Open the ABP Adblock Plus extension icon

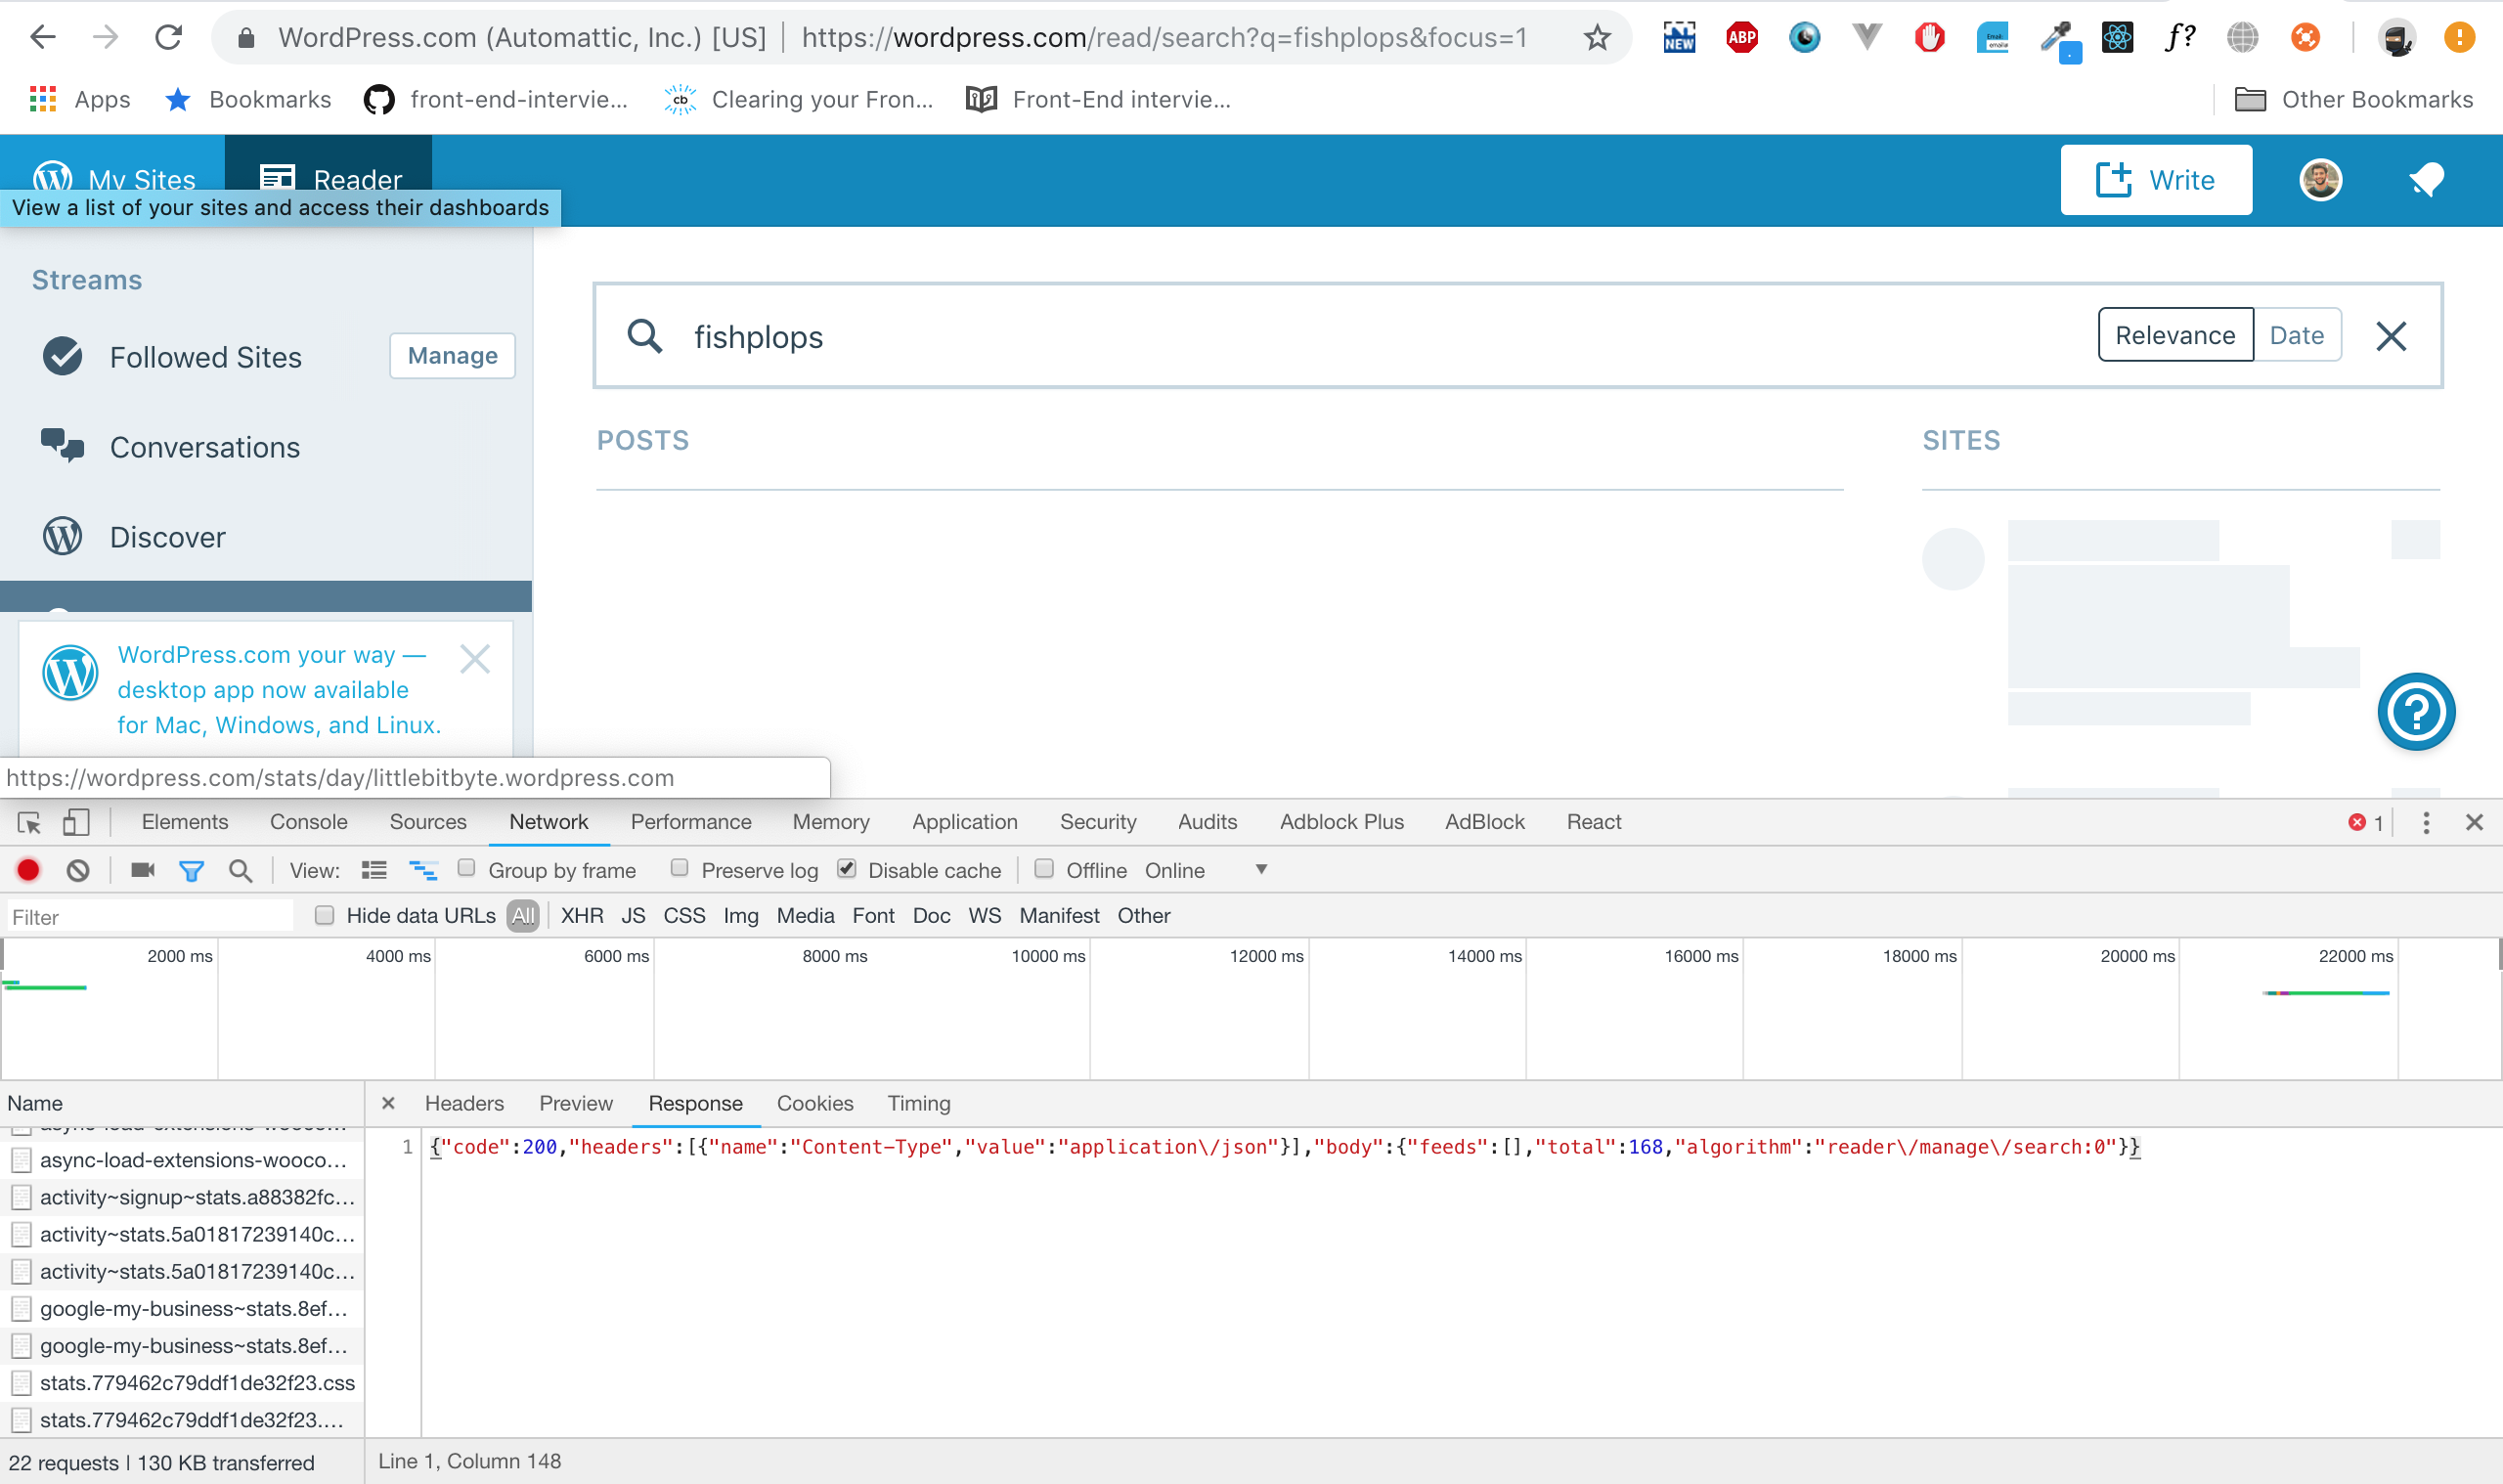1742,38
